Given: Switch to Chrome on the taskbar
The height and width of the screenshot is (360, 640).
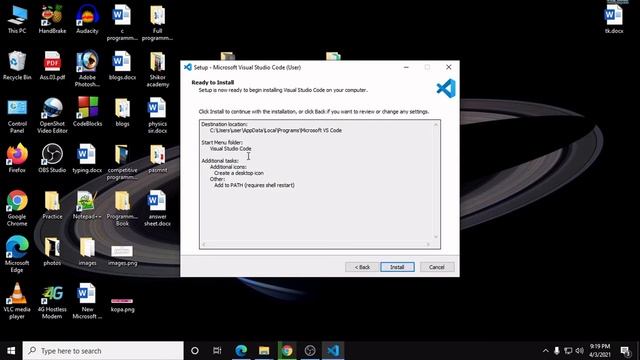Looking at the screenshot, I should pyautogui.click(x=287, y=351).
